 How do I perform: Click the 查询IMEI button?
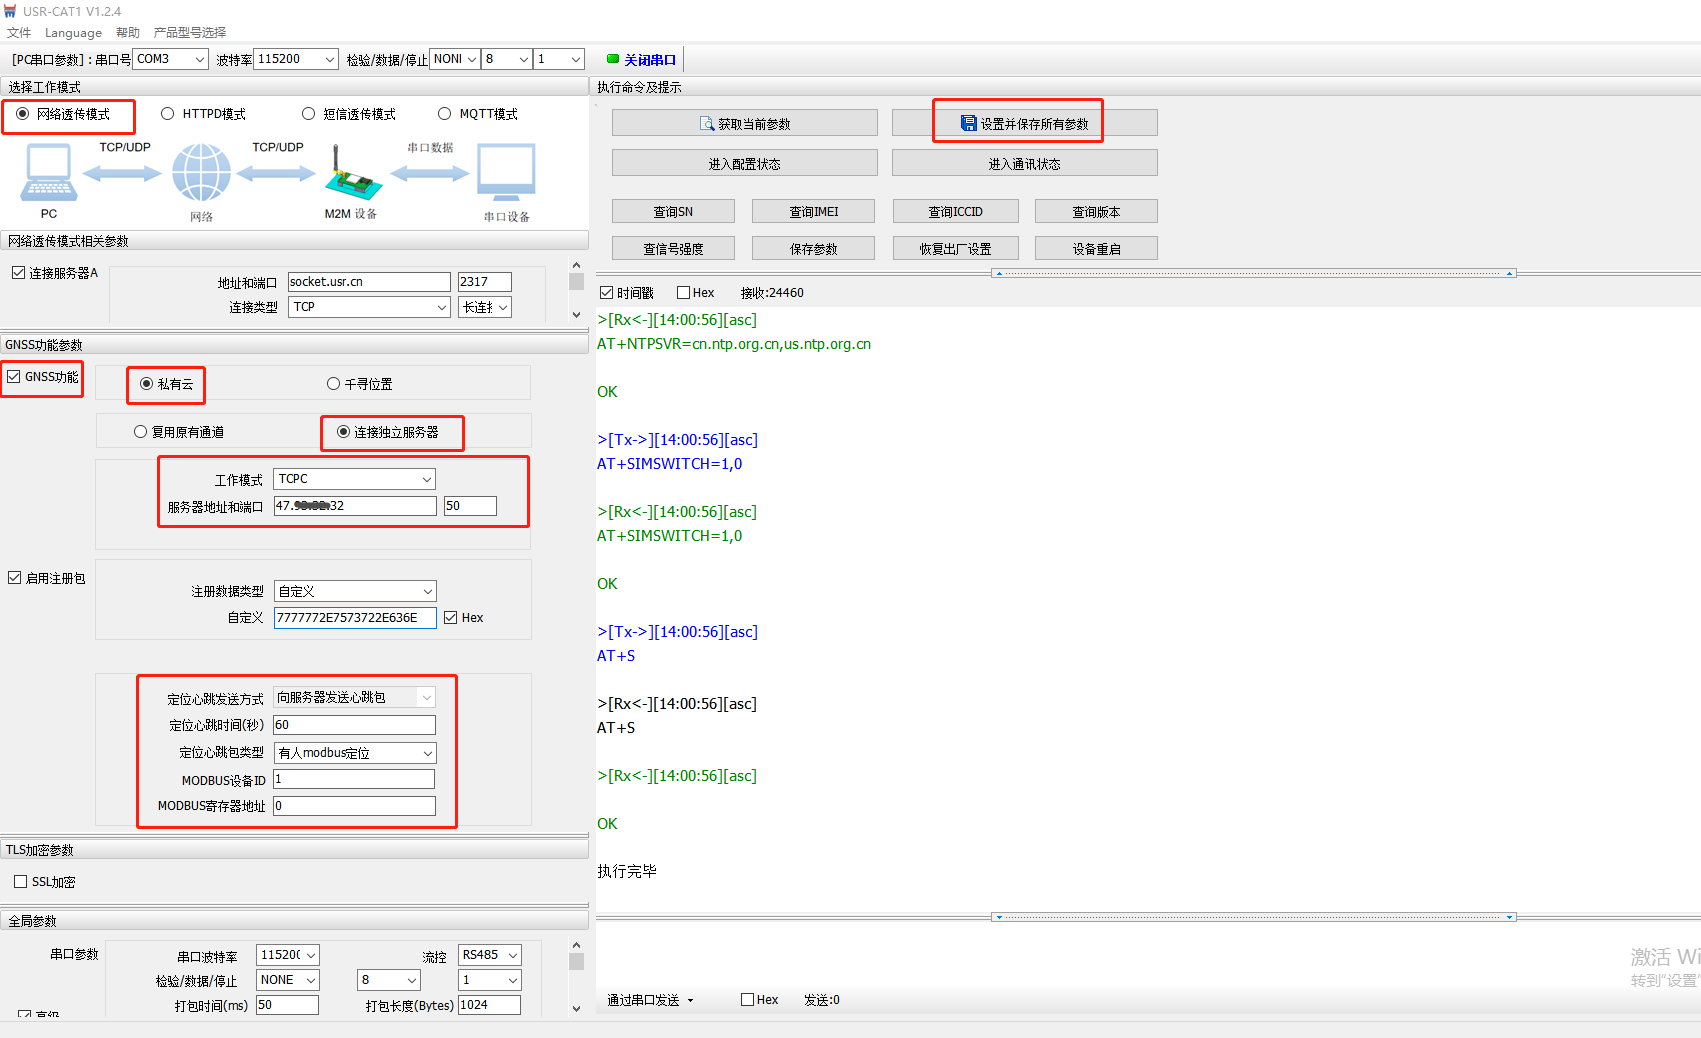point(813,212)
